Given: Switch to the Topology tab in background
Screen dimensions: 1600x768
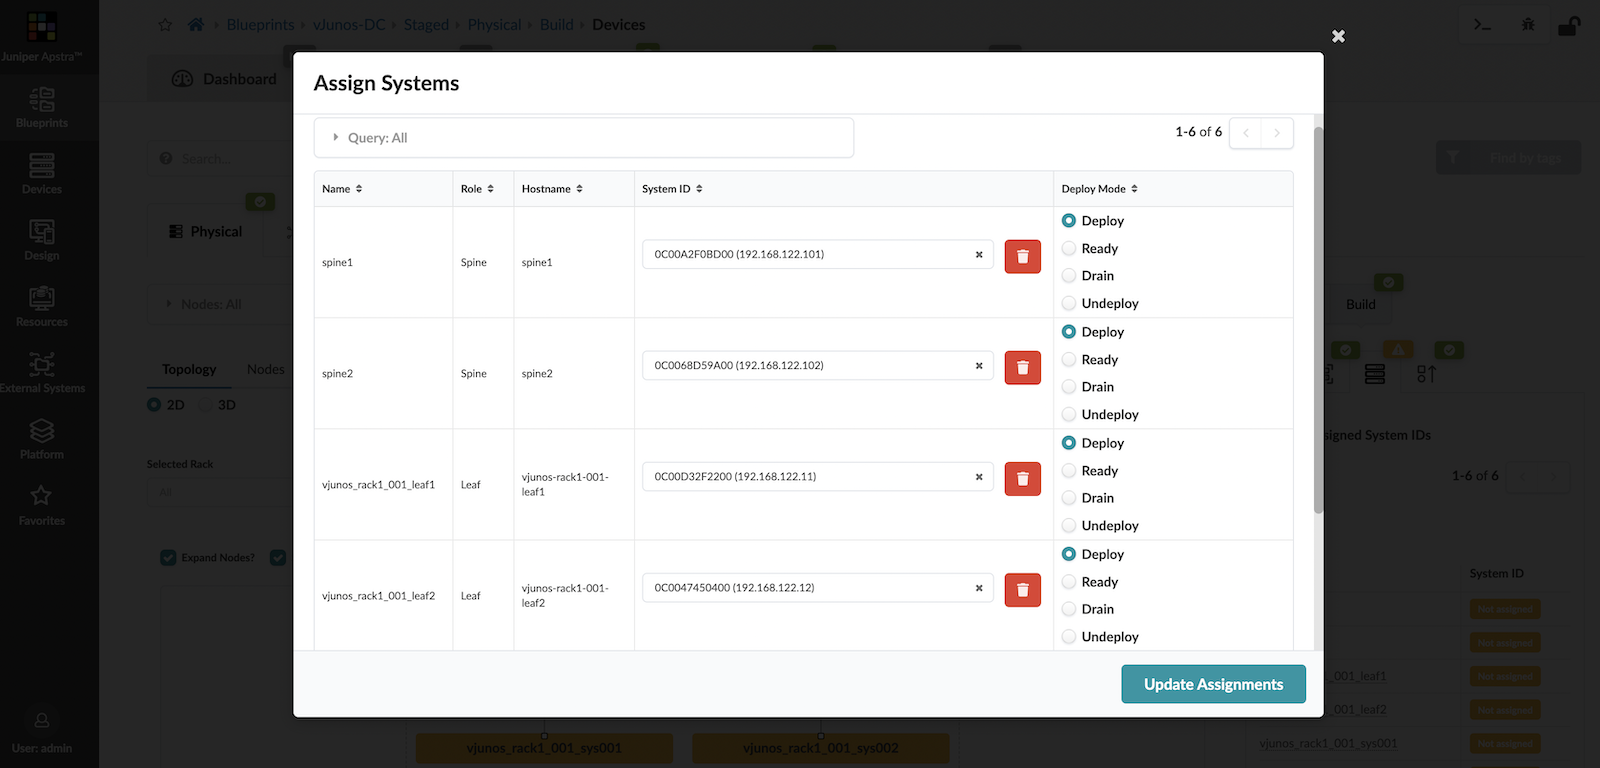Looking at the screenshot, I should 189,369.
